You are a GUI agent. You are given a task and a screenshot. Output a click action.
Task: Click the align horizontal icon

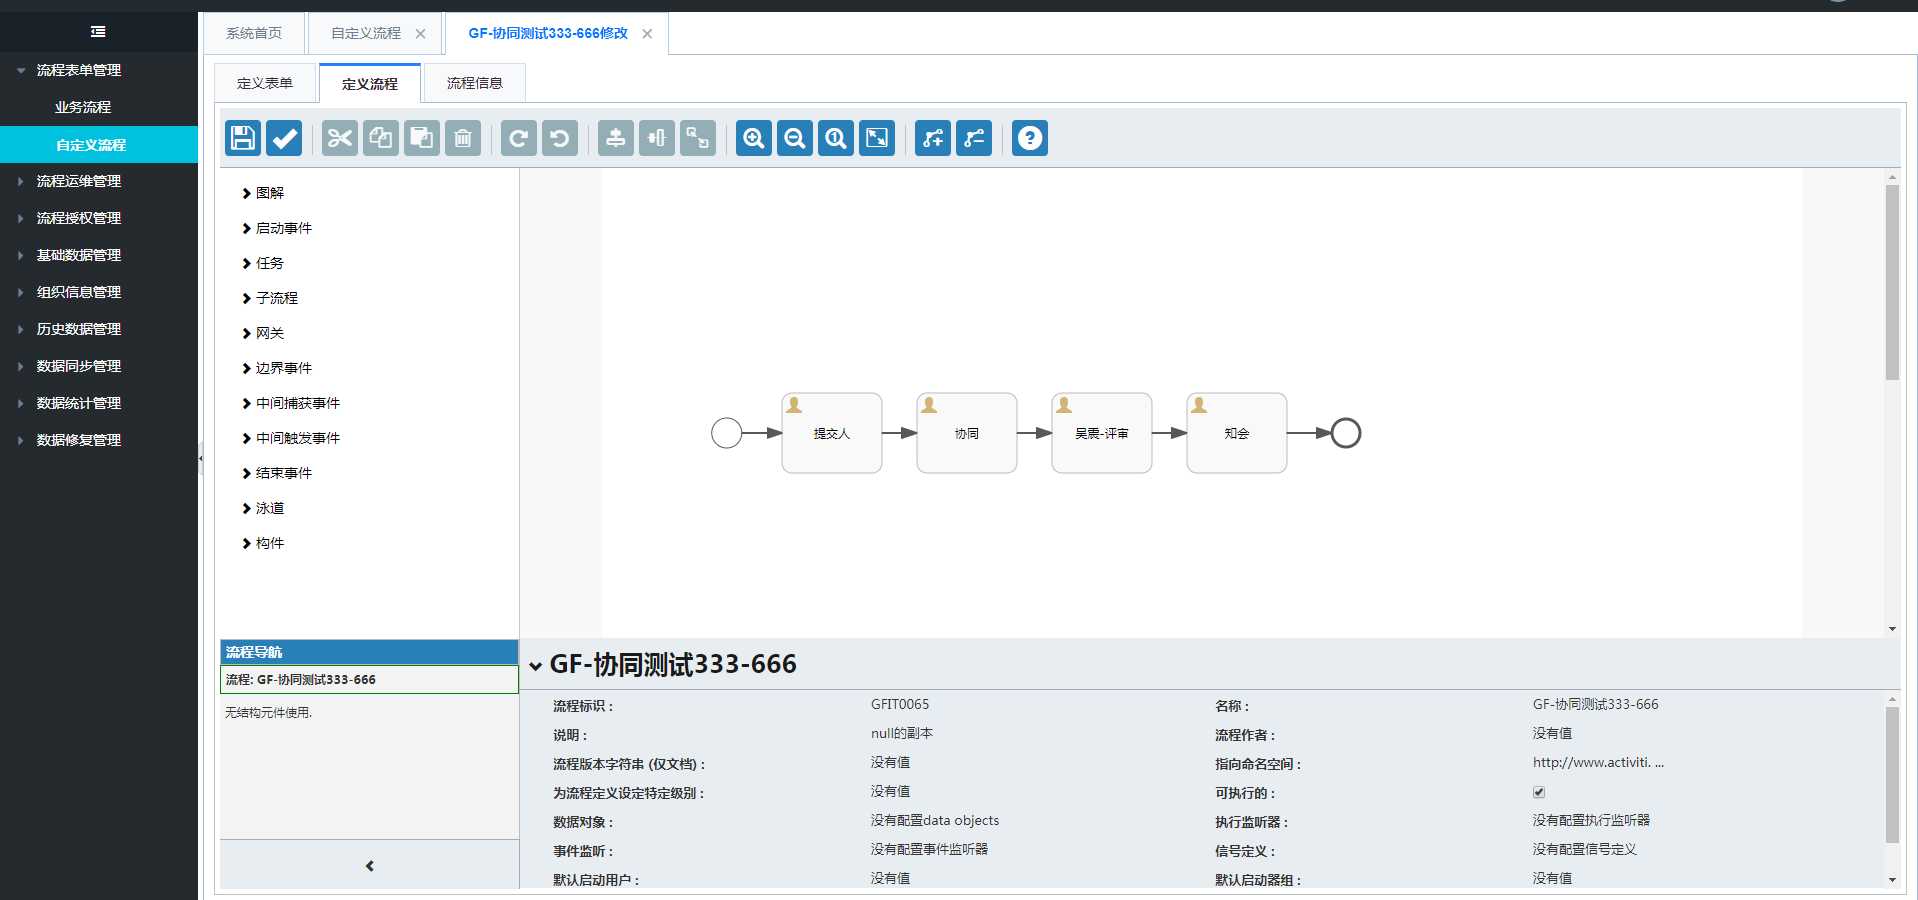tap(657, 138)
